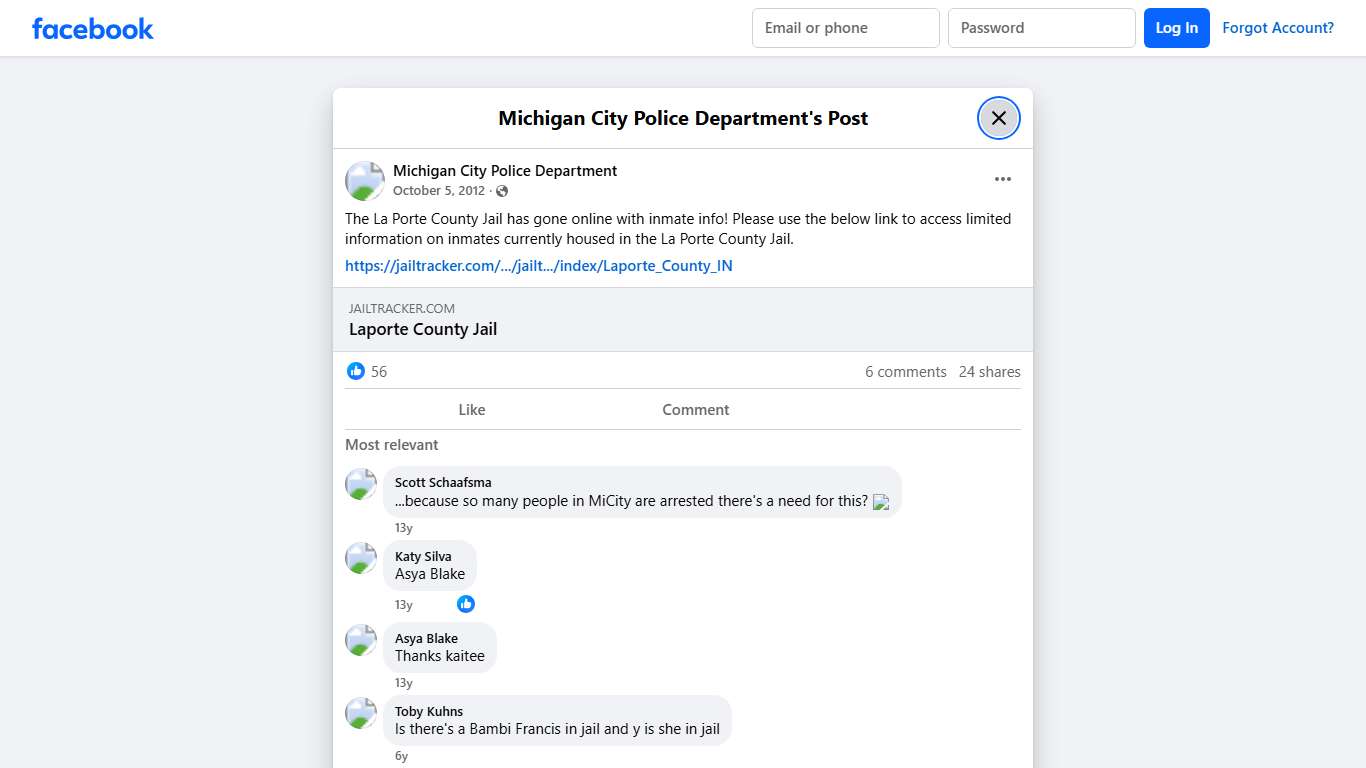The image size is (1366, 768).
Task: Click the globe privacy icon next to the post date
Action: (505, 190)
